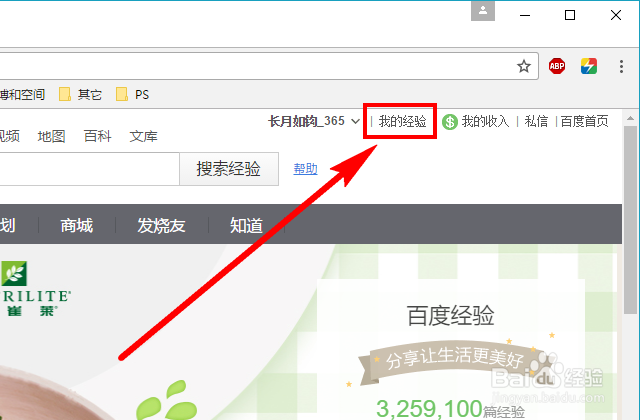Select the 发烧友 navigation tab
This screenshot has height=420, width=640.
tap(161, 225)
